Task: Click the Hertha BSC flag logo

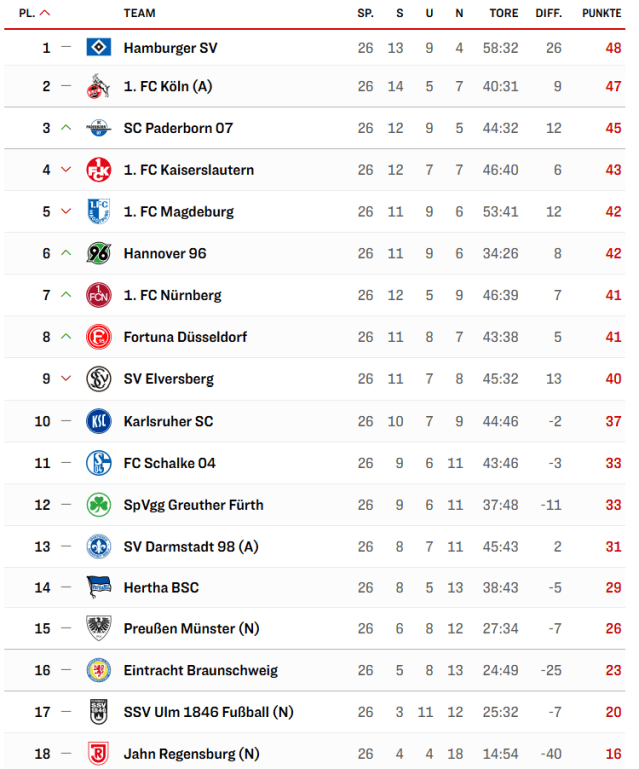Action: 98,587
